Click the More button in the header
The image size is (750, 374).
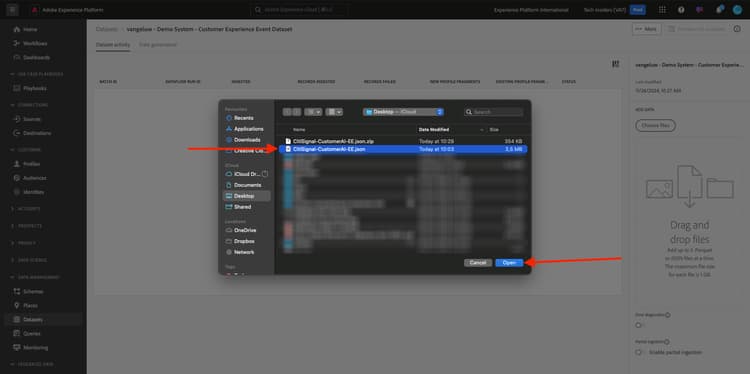647,29
